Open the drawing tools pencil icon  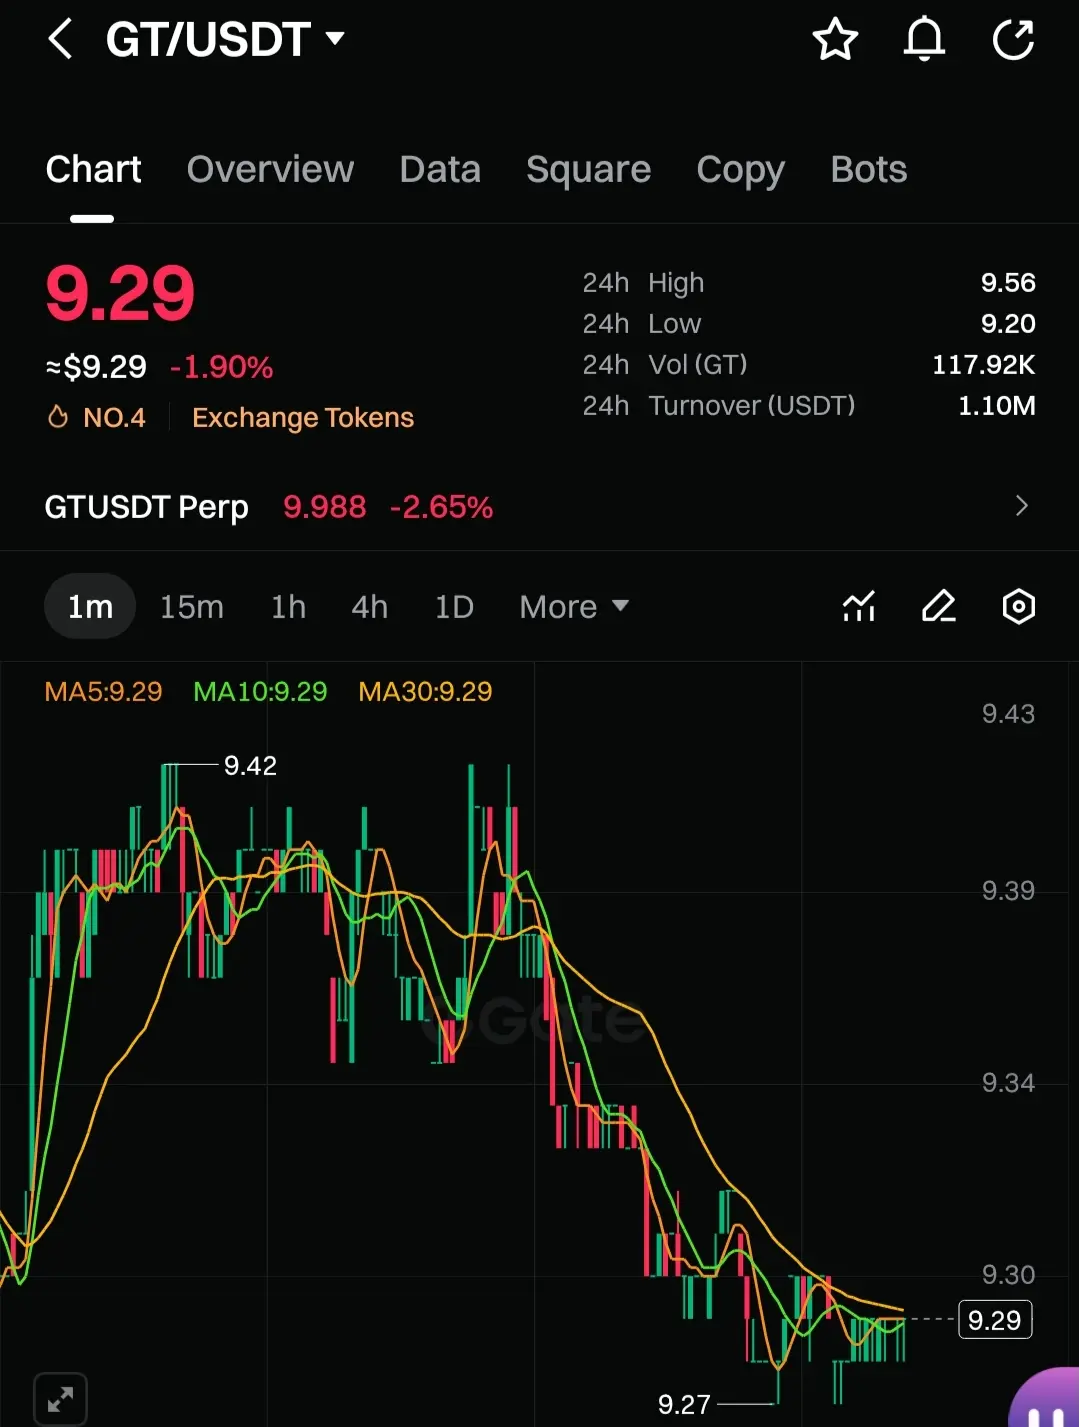[938, 606]
